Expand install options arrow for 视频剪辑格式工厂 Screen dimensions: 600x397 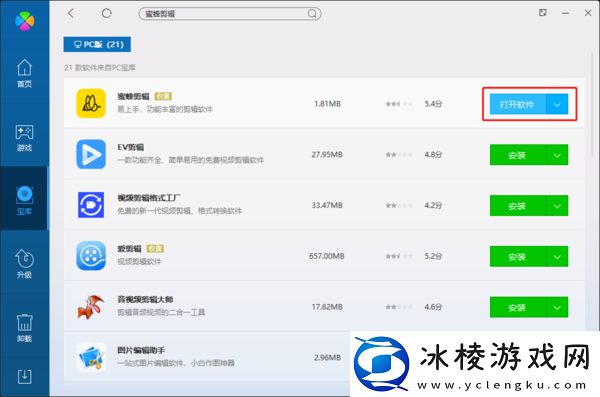point(557,206)
